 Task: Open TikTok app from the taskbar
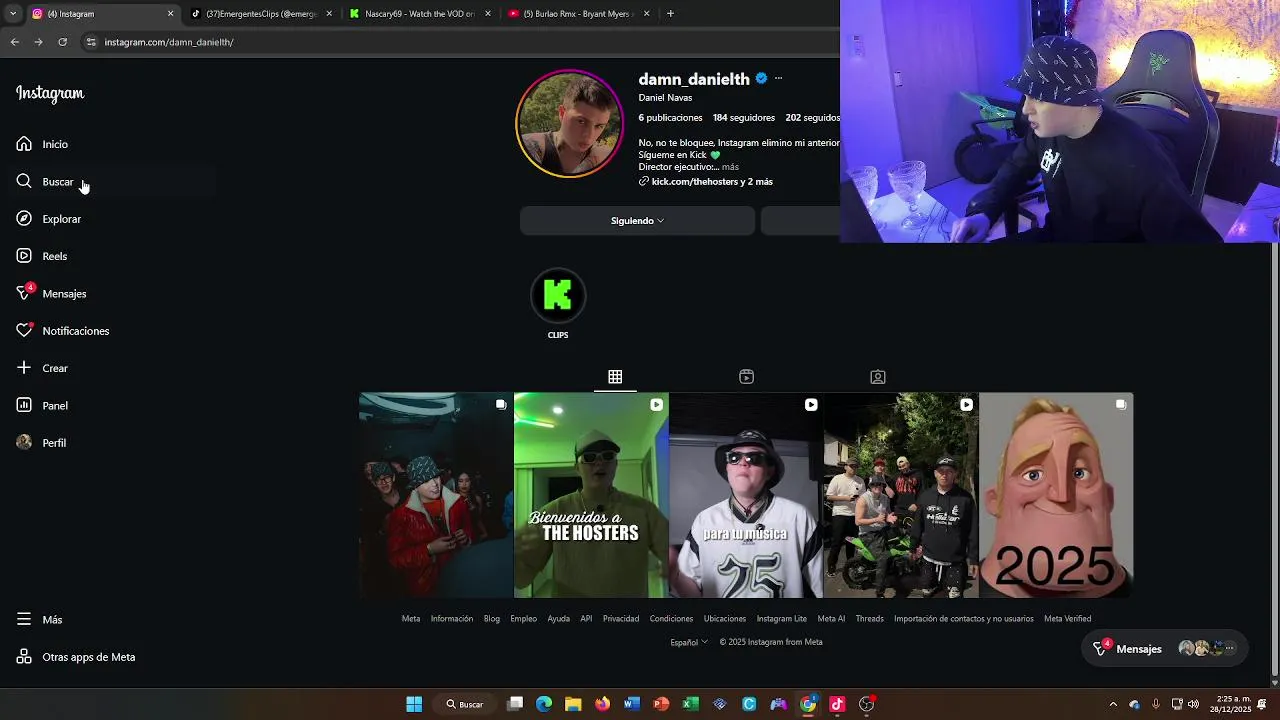[837, 704]
